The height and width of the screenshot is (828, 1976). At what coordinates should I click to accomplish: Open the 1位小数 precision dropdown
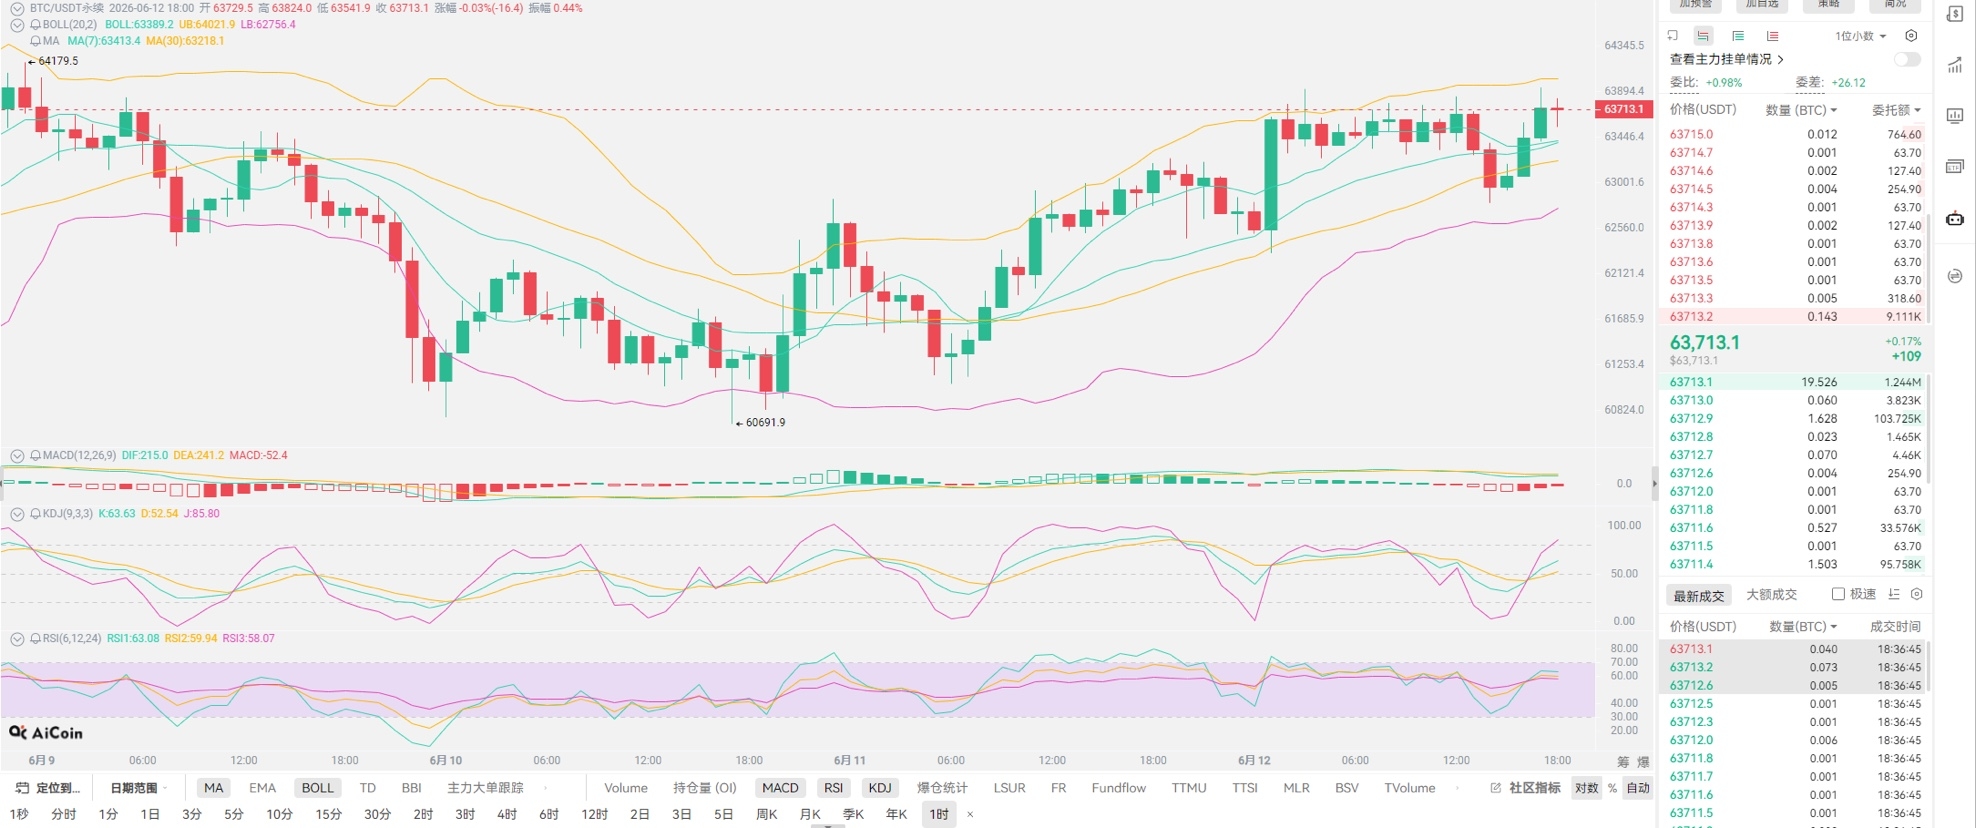[x=1860, y=36]
